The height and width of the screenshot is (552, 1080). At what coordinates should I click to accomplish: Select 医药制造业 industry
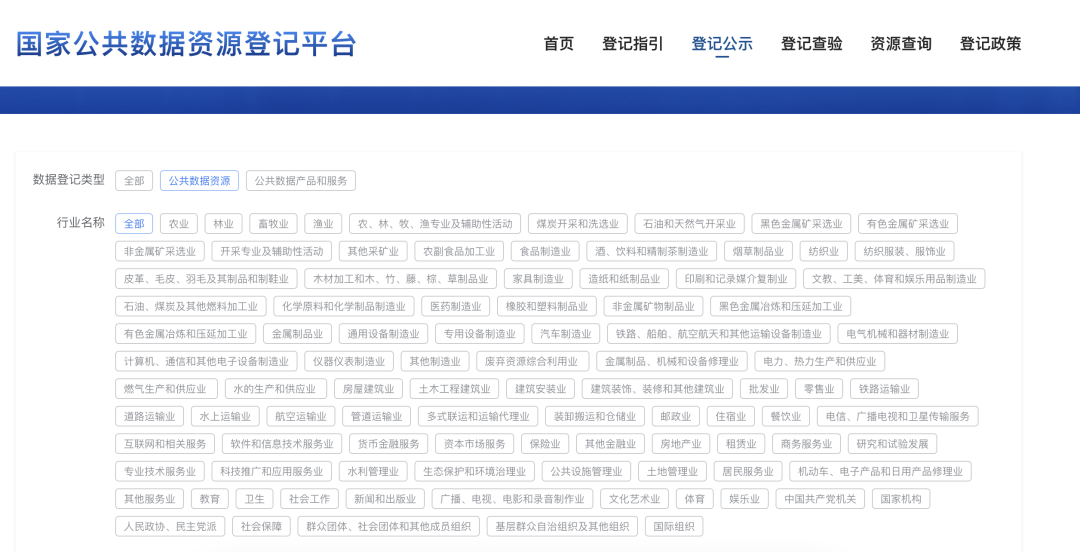456,306
